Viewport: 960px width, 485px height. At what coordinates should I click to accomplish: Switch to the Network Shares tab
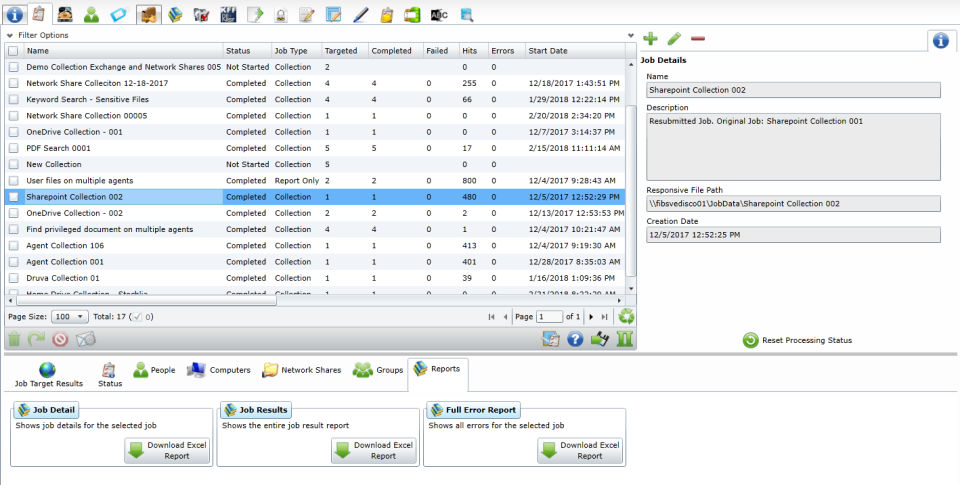[301, 370]
